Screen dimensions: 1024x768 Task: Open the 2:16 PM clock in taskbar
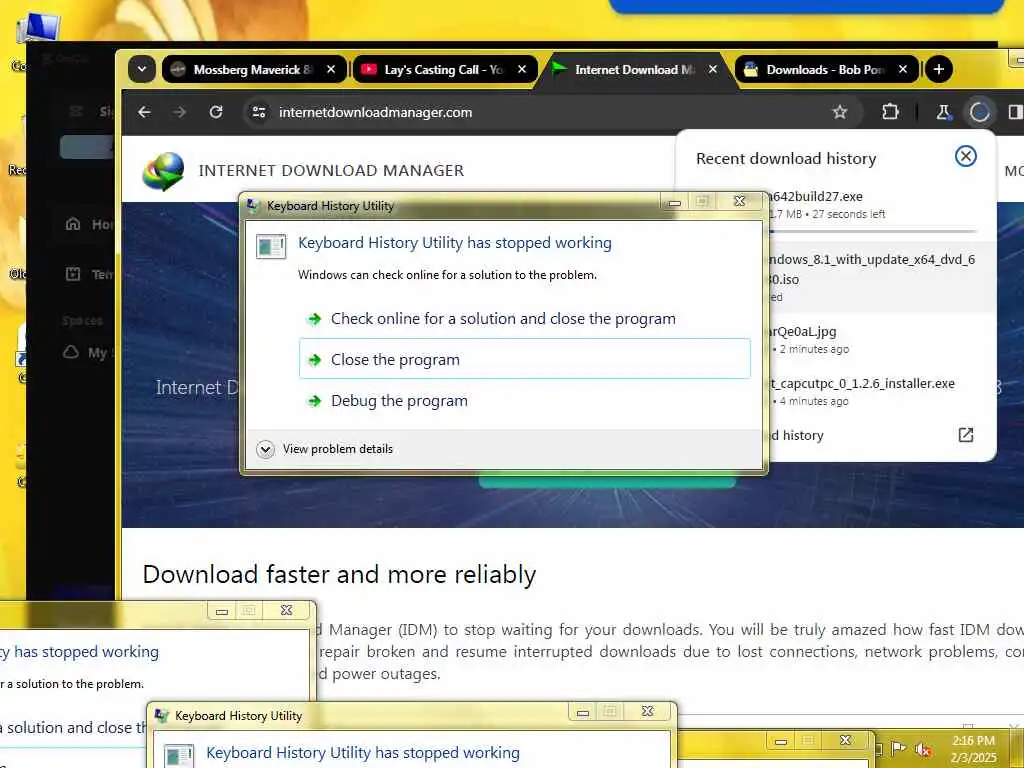coord(974,748)
